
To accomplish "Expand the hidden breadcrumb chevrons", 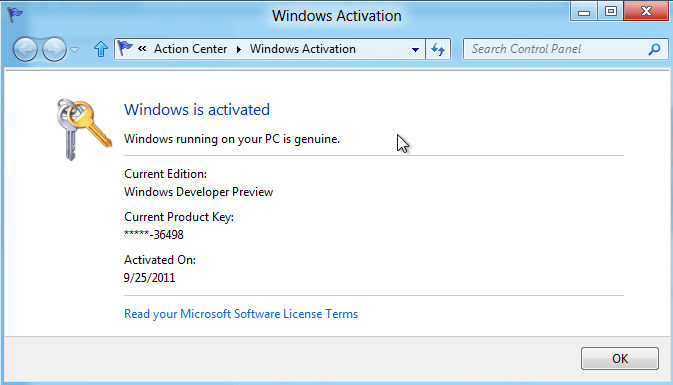I will click(142, 49).
